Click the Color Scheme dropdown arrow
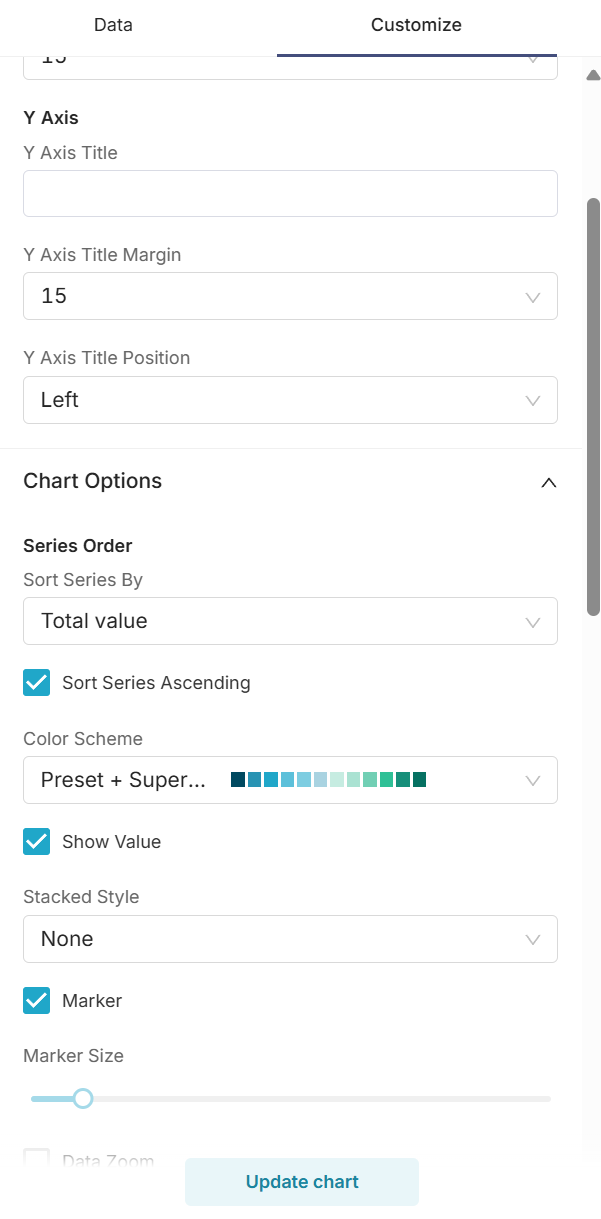The width and height of the screenshot is (601, 1219). click(533, 780)
